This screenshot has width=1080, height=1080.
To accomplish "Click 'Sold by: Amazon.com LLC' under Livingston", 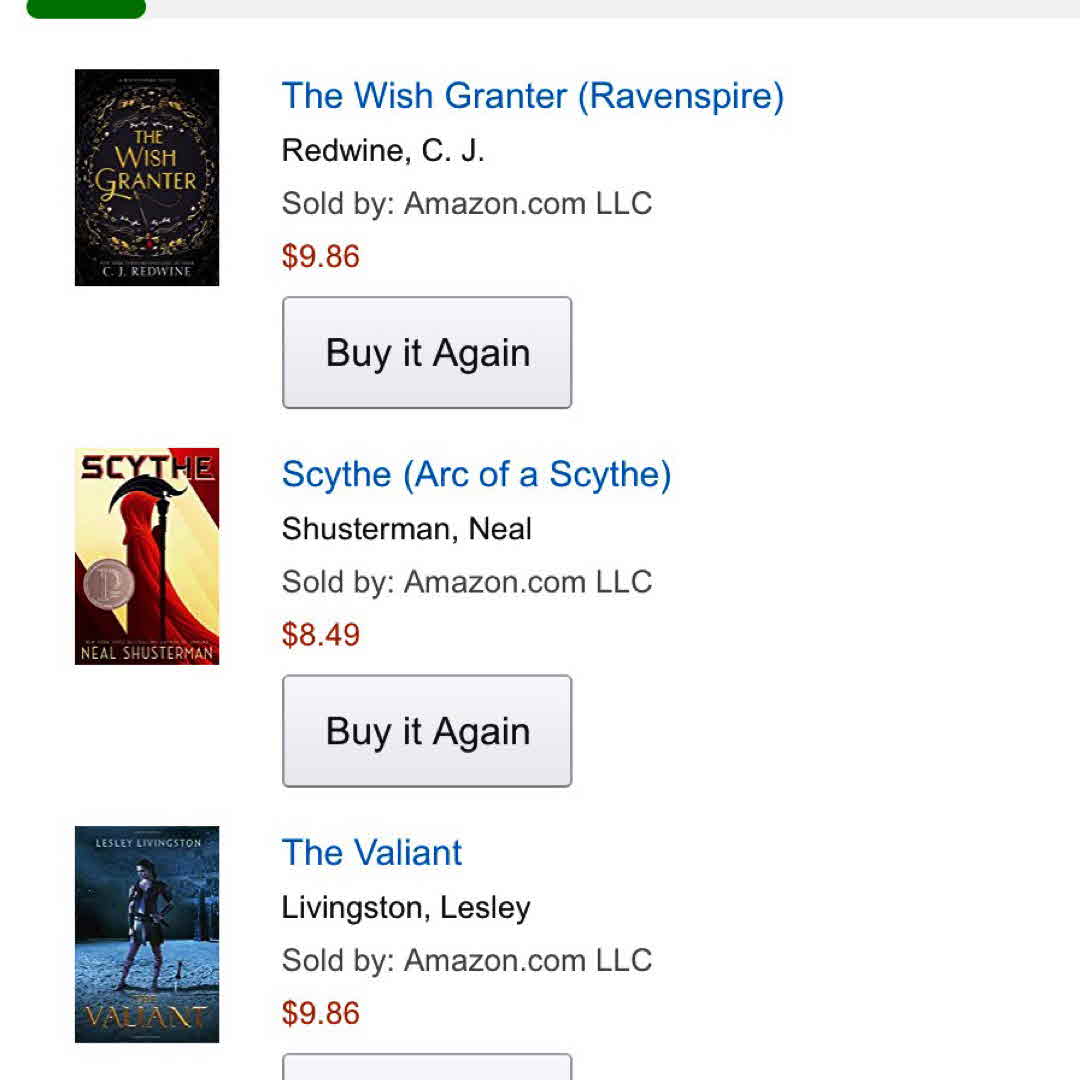I will click(467, 961).
